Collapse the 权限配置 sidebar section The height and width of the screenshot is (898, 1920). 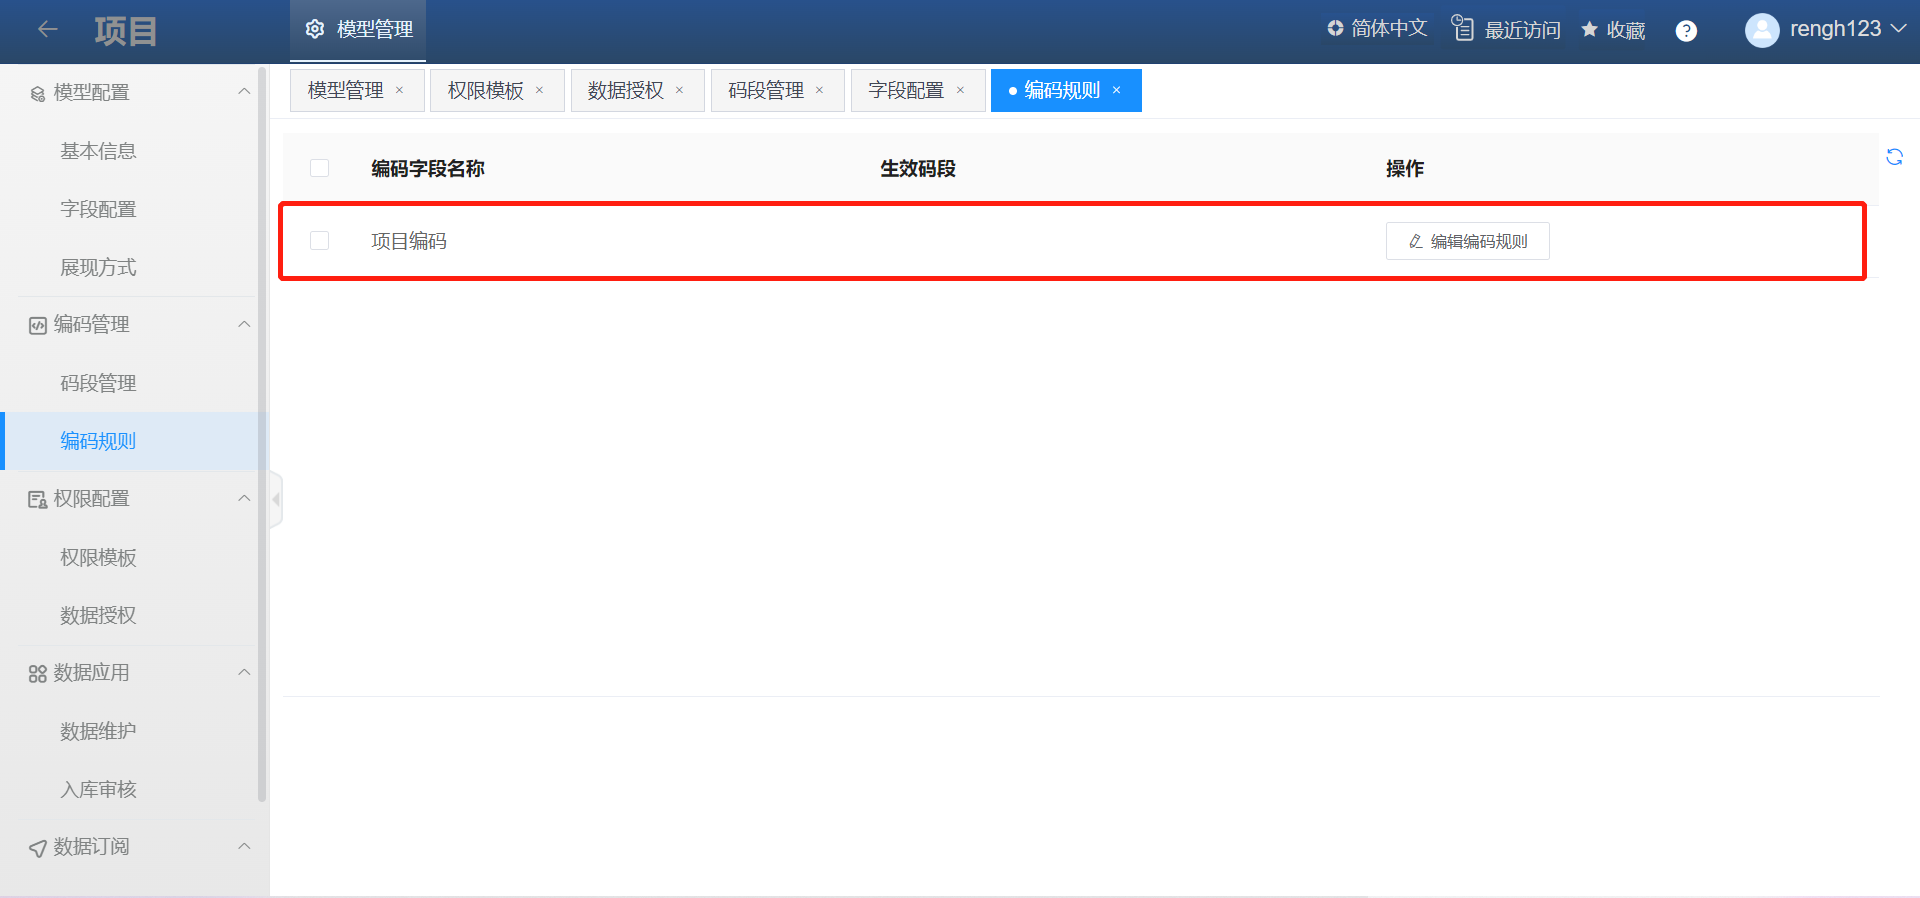tap(244, 499)
